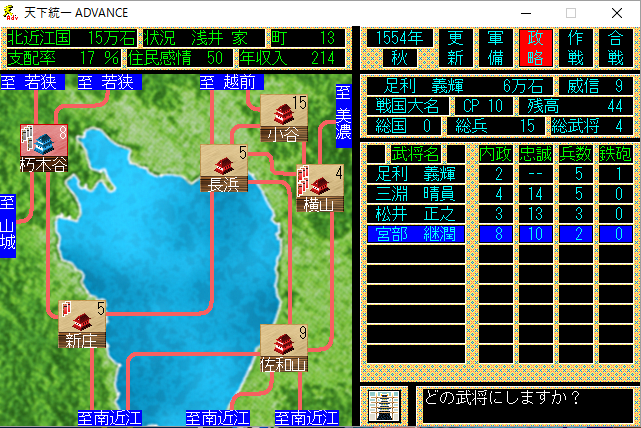Screen dimensions: 641x428
Task: Click 松井 正之's 兵数 value 3
Action: click(x=576, y=214)
